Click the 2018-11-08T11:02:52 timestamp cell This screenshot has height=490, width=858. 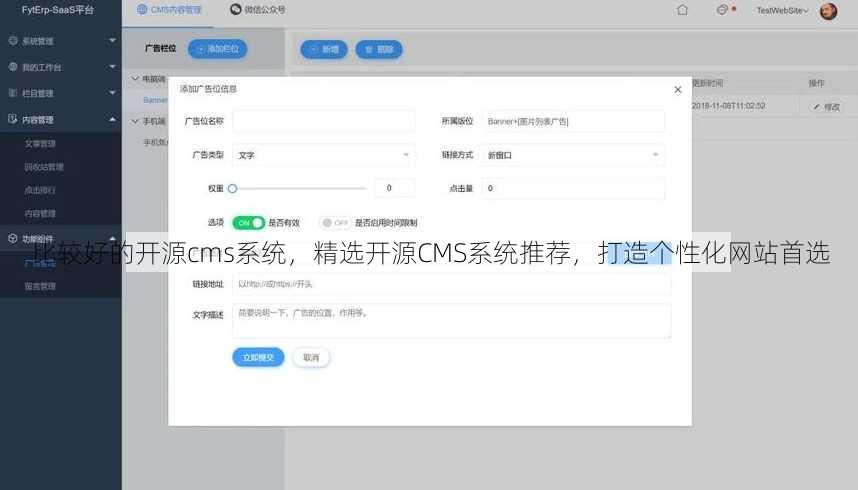728,106
